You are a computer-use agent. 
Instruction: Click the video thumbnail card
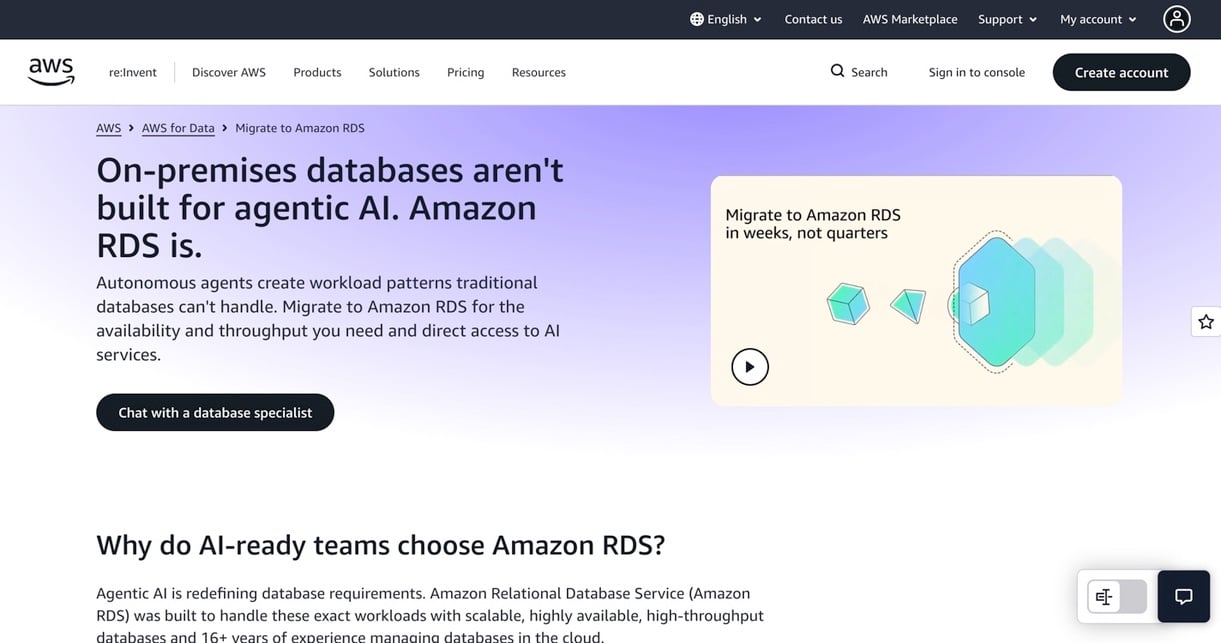coord(916,291)
